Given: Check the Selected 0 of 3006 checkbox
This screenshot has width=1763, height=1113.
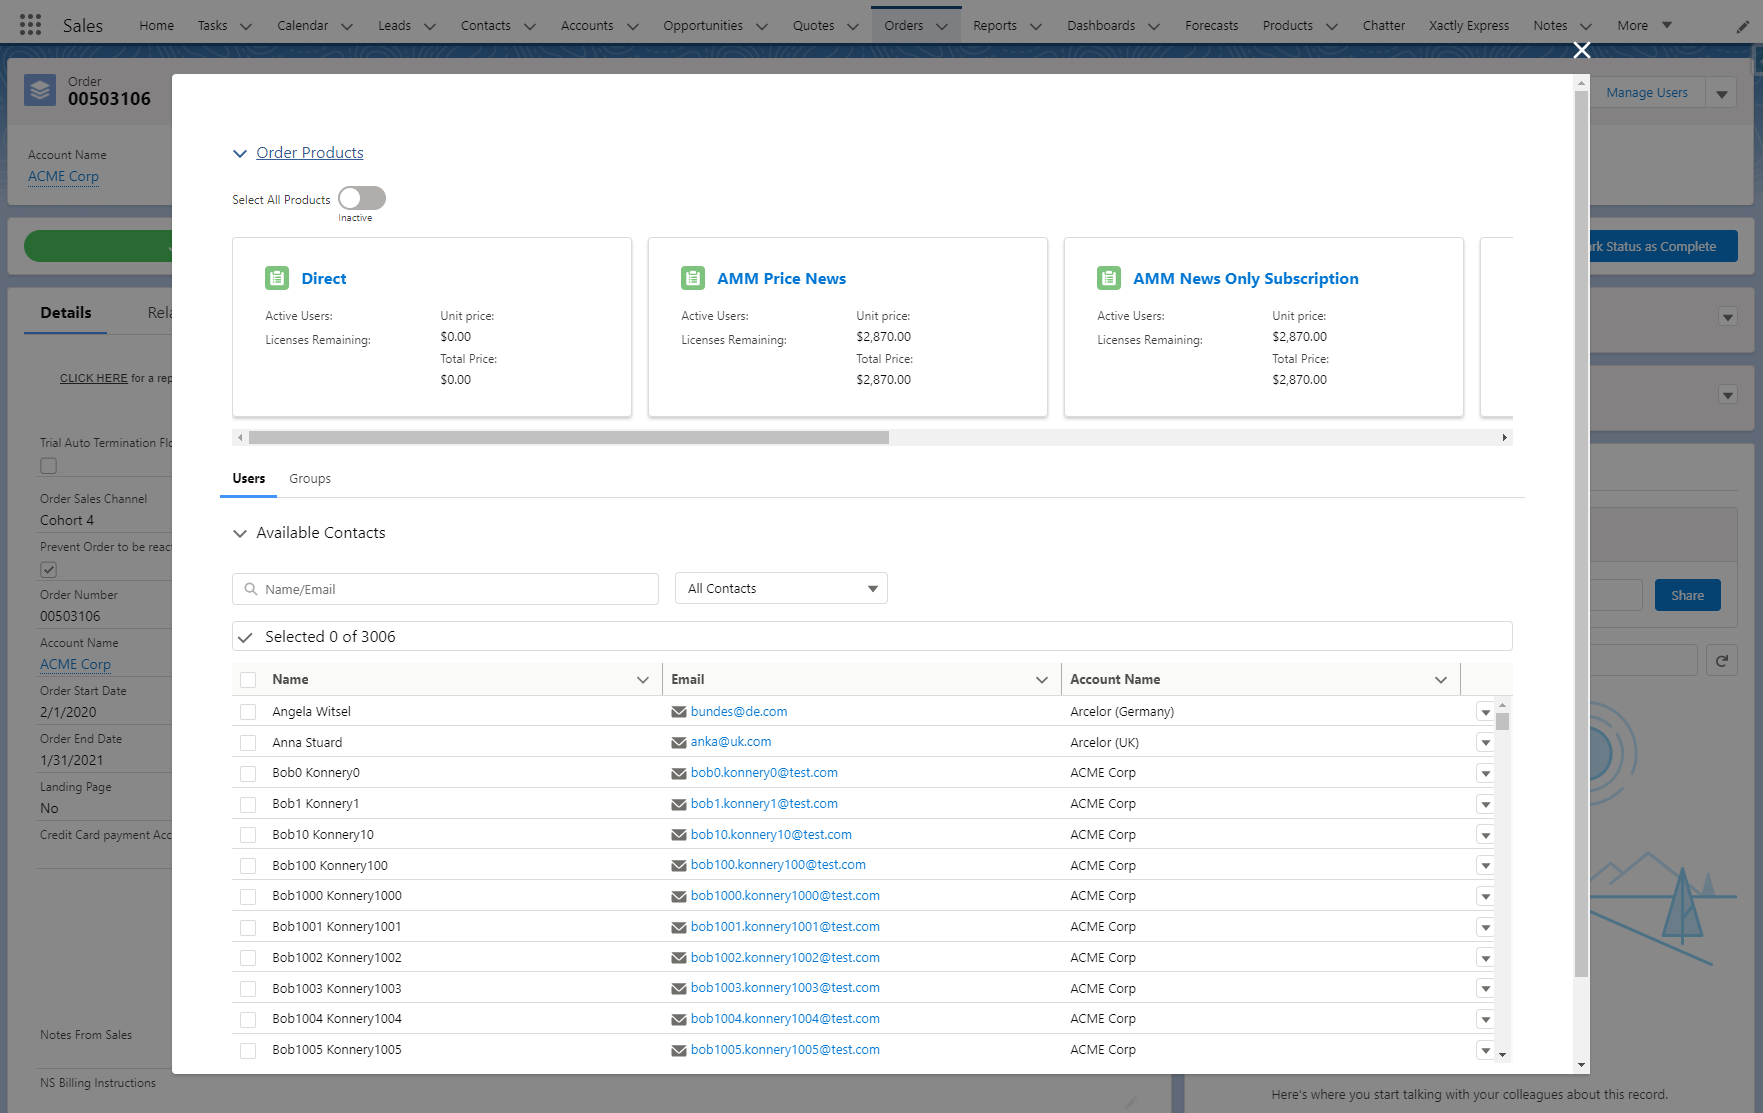Looking at the screenshot, I should coord(245,635).
